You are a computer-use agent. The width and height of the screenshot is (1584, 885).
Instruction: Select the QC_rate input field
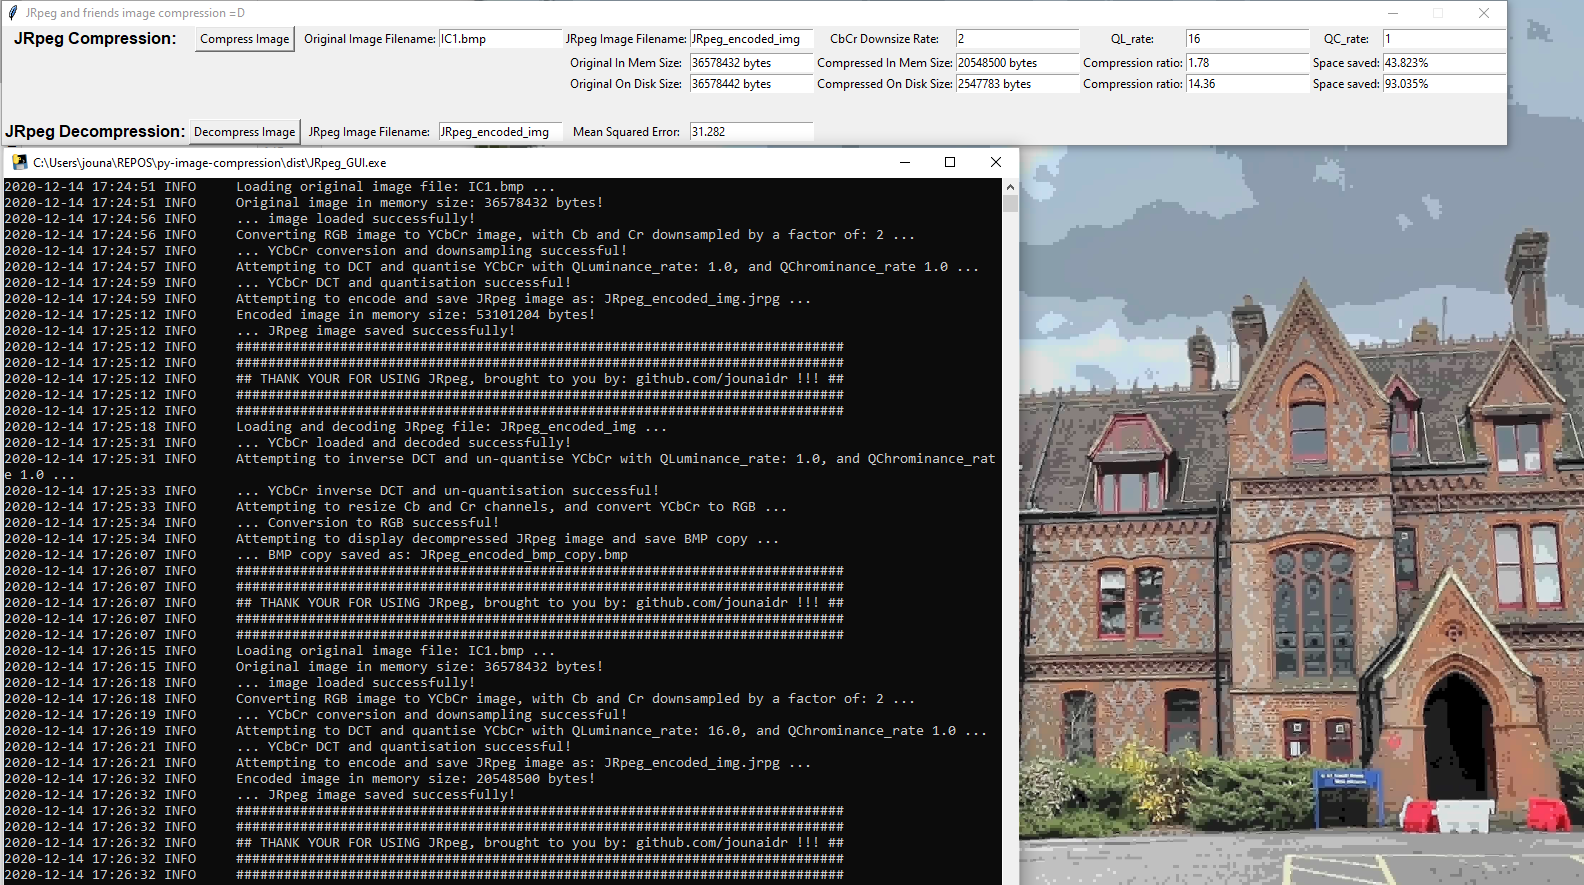tap(1443, 39)
